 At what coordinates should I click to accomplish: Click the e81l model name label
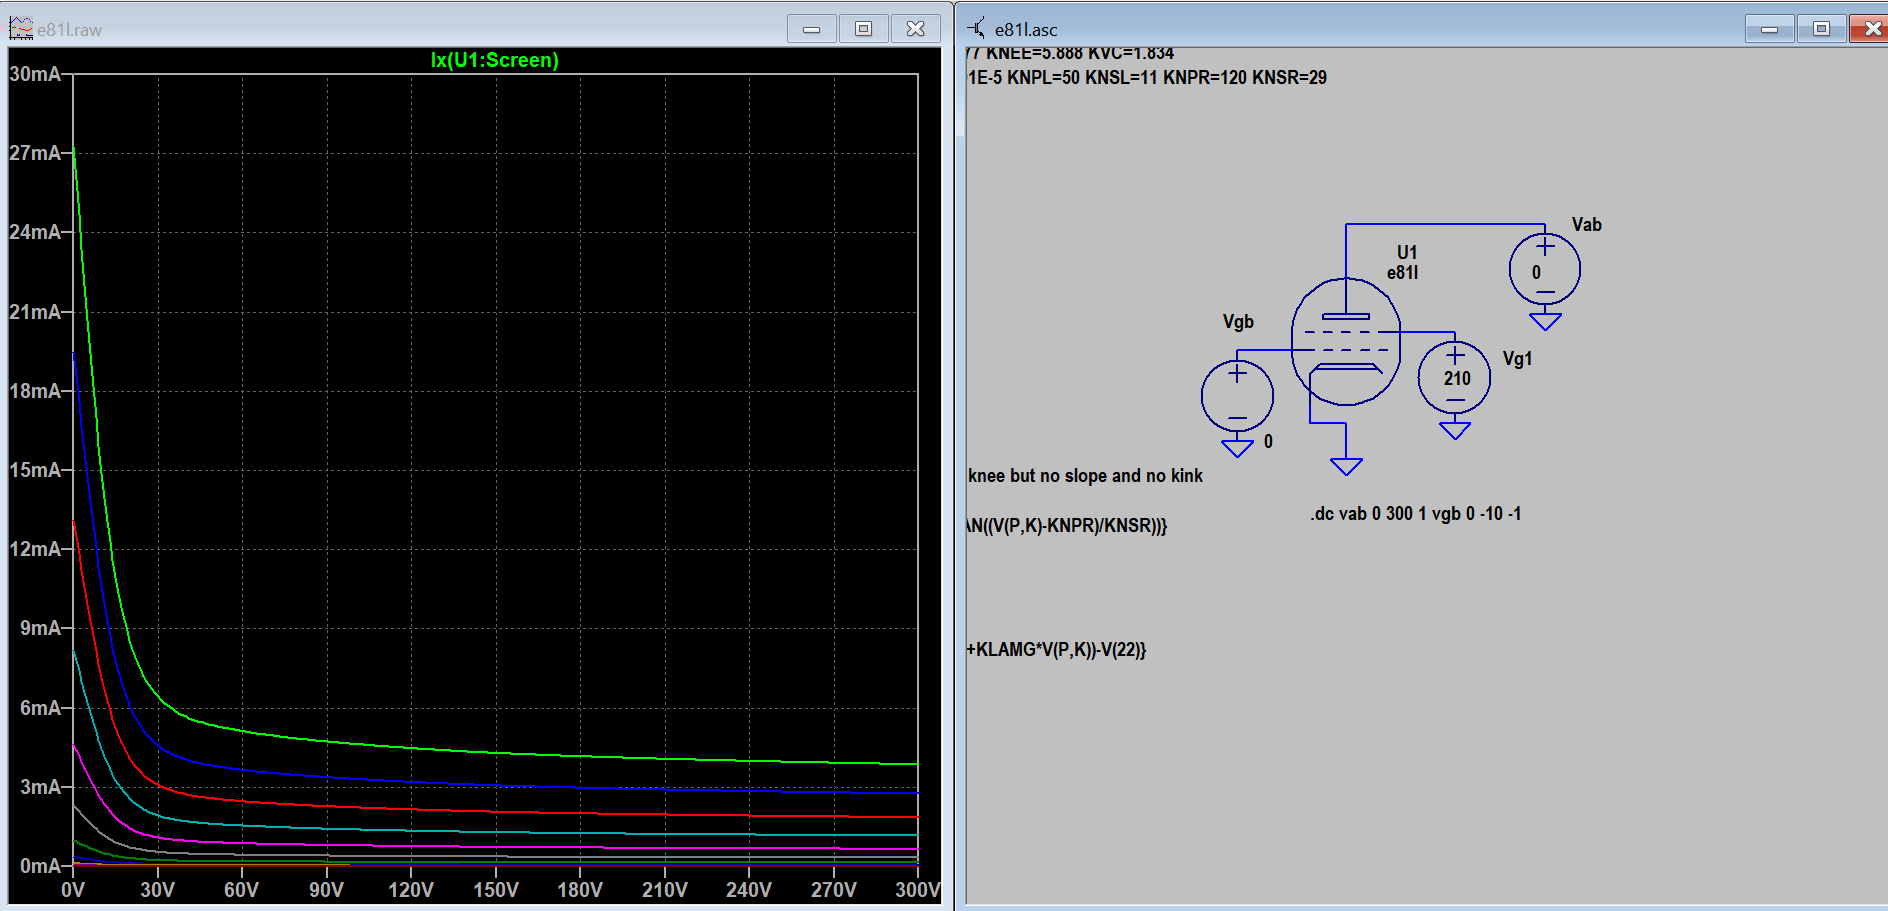pyautogui.click(x=1402, y=272)
